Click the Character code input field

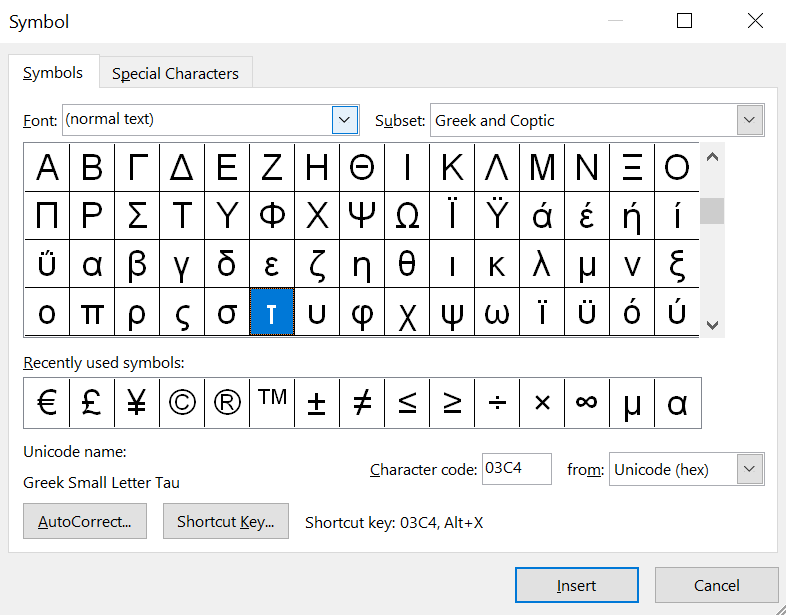(516, 469)
